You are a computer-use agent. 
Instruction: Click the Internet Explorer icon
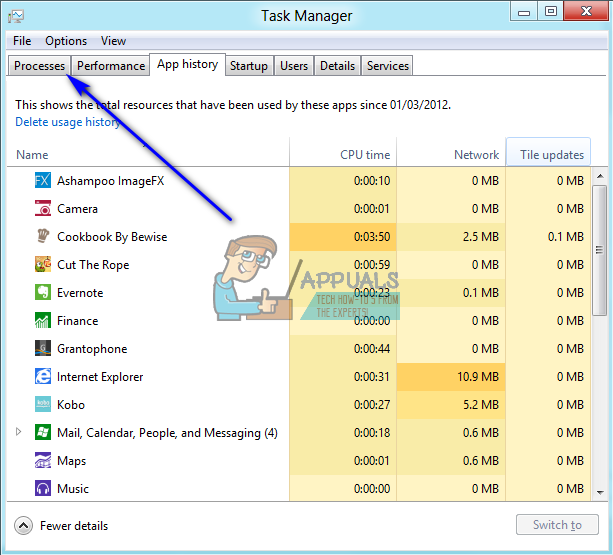click(x=43, y=376)
